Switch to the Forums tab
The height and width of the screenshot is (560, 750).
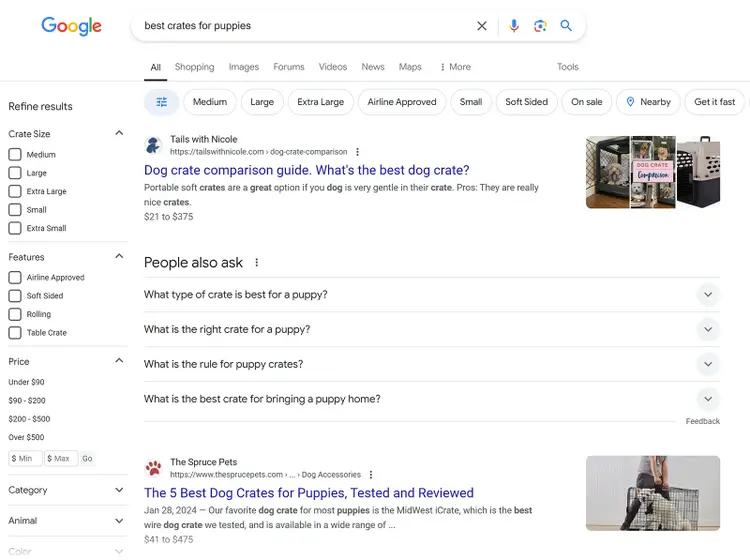(x=289, y=67)
